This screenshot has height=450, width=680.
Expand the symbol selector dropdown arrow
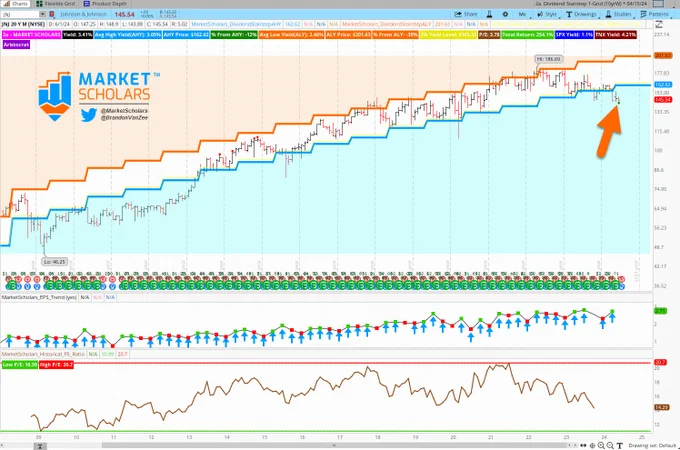(x=42, y=14)
